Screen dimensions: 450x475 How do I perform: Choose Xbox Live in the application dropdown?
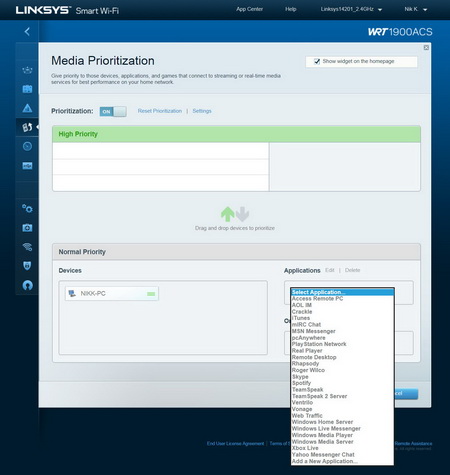[305, 448]
